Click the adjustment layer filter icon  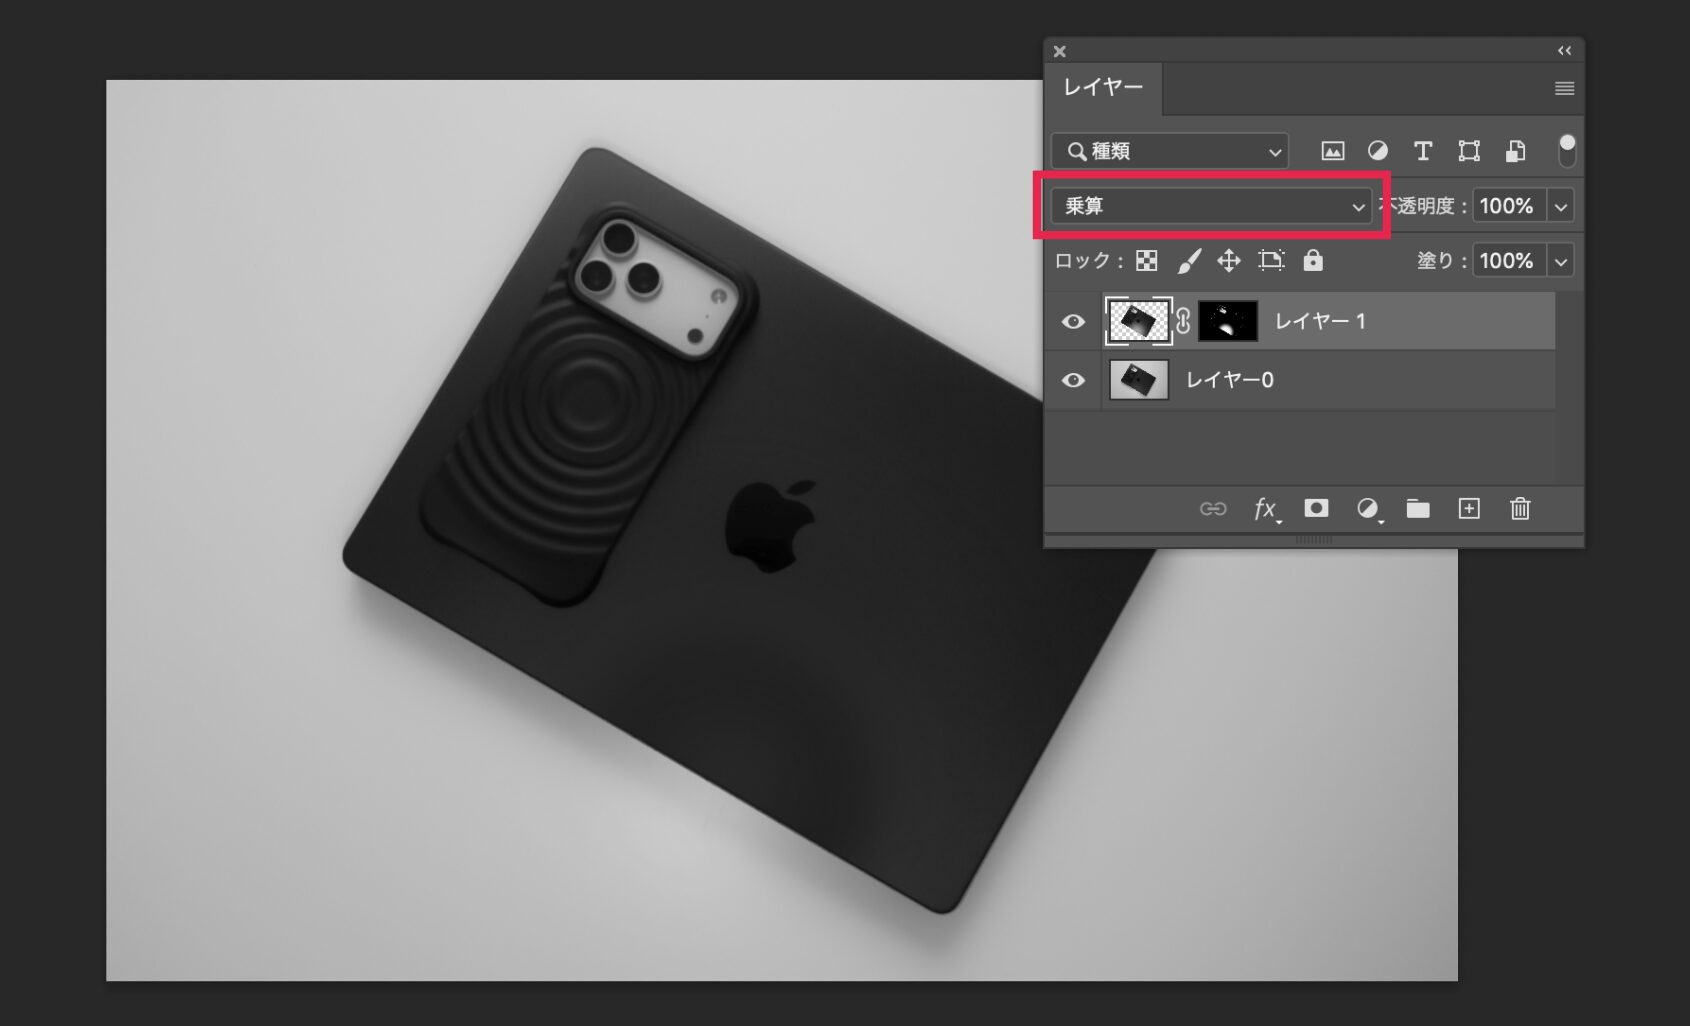point(1377,151)
